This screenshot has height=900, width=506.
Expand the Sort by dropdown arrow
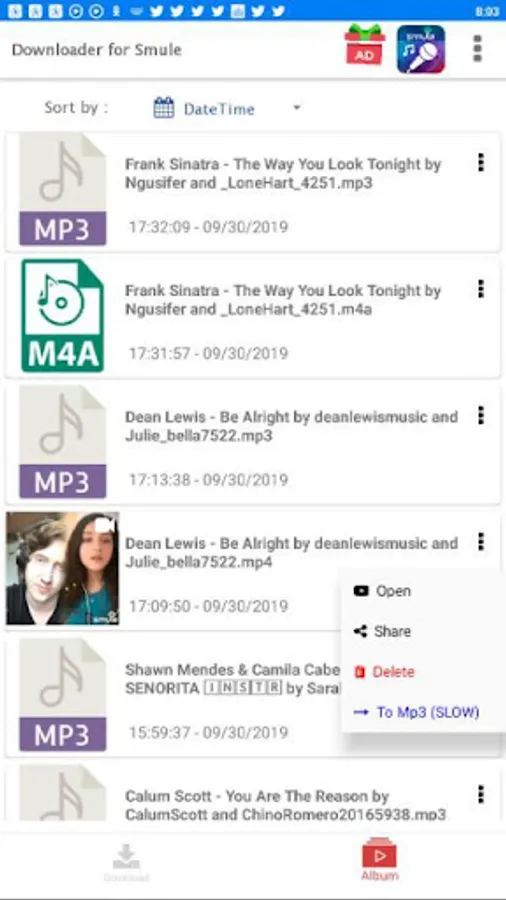[297, 107]
